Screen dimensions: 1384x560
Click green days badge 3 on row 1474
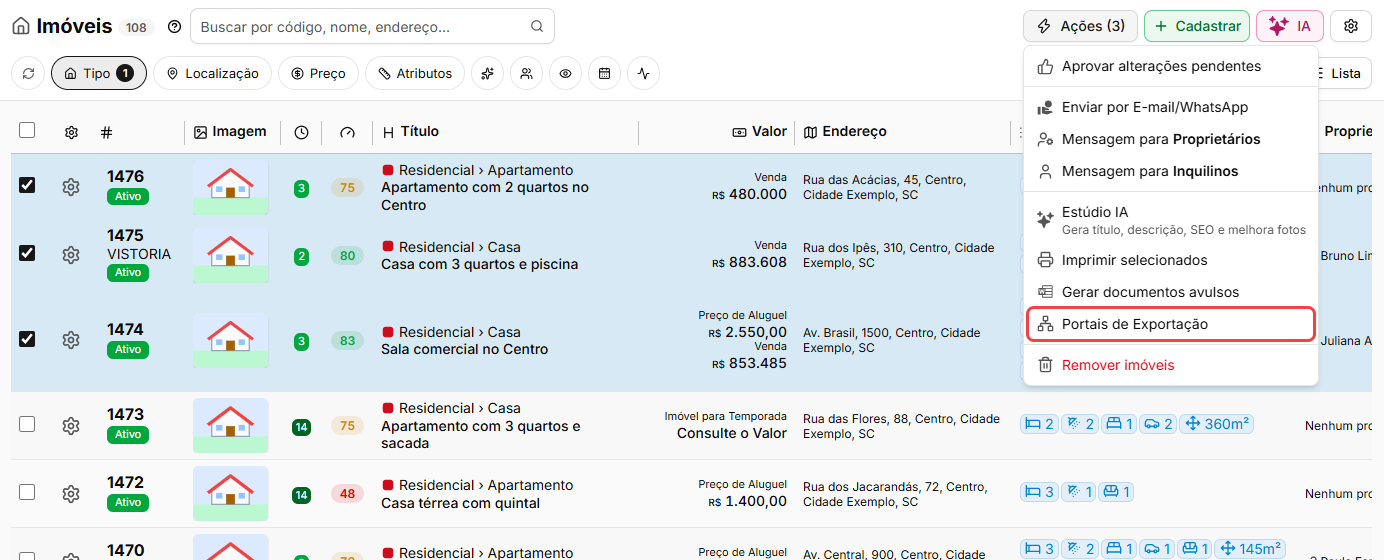pyautogui.click(x=301, y=341)
